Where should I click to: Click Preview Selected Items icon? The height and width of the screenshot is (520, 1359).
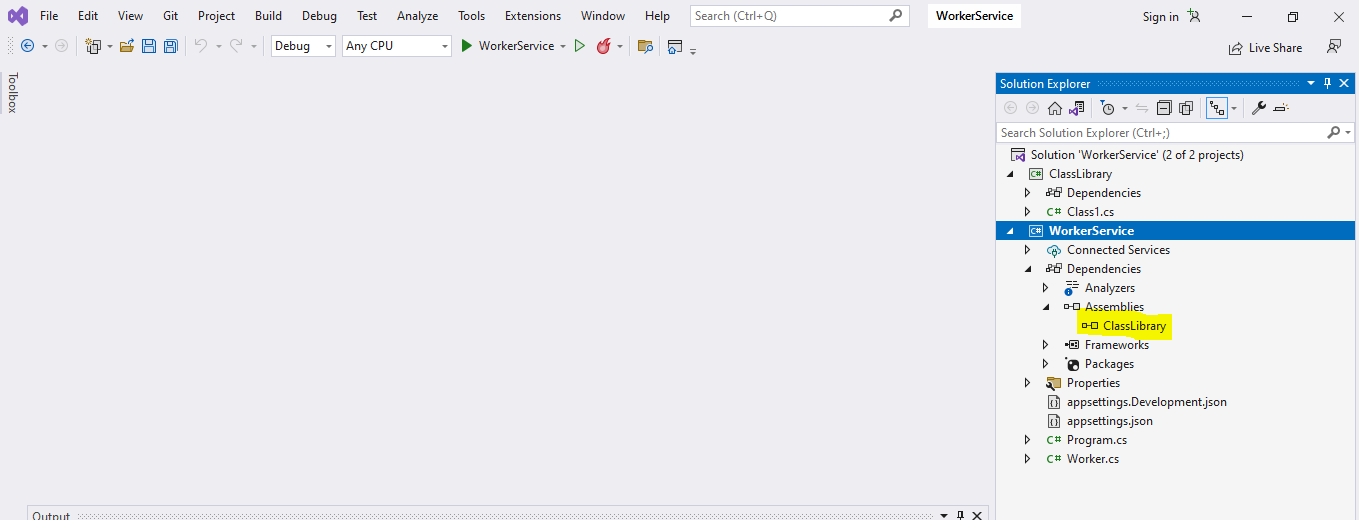click(1282, 108)
